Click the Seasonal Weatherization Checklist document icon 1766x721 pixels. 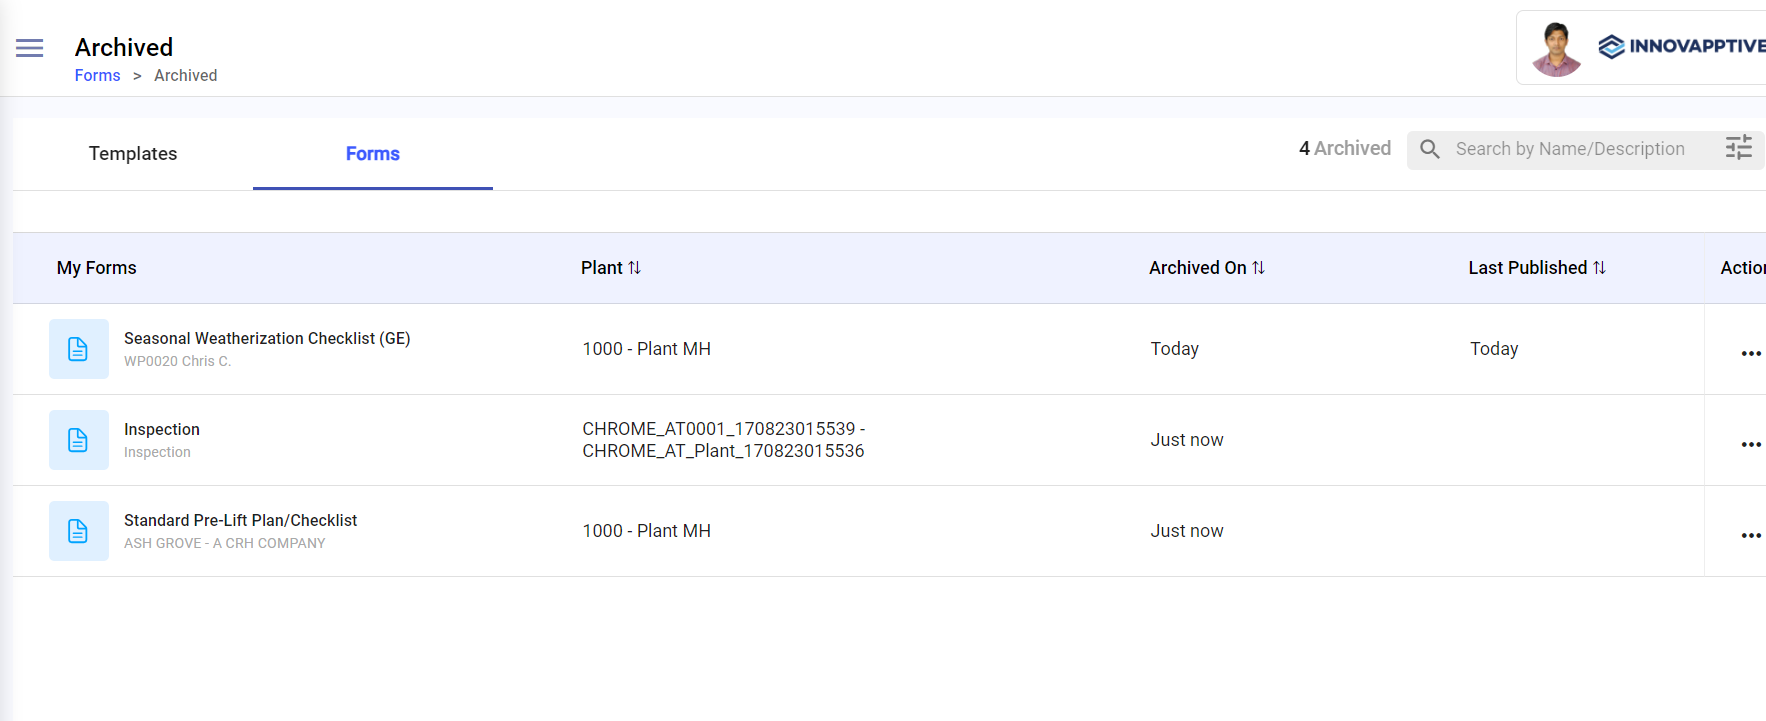pyautogui.click(x=78, y=349)
